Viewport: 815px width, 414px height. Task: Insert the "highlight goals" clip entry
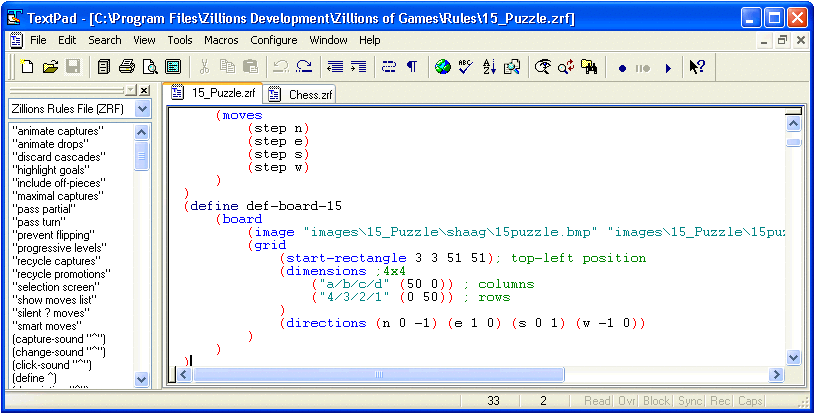point(52,170)
